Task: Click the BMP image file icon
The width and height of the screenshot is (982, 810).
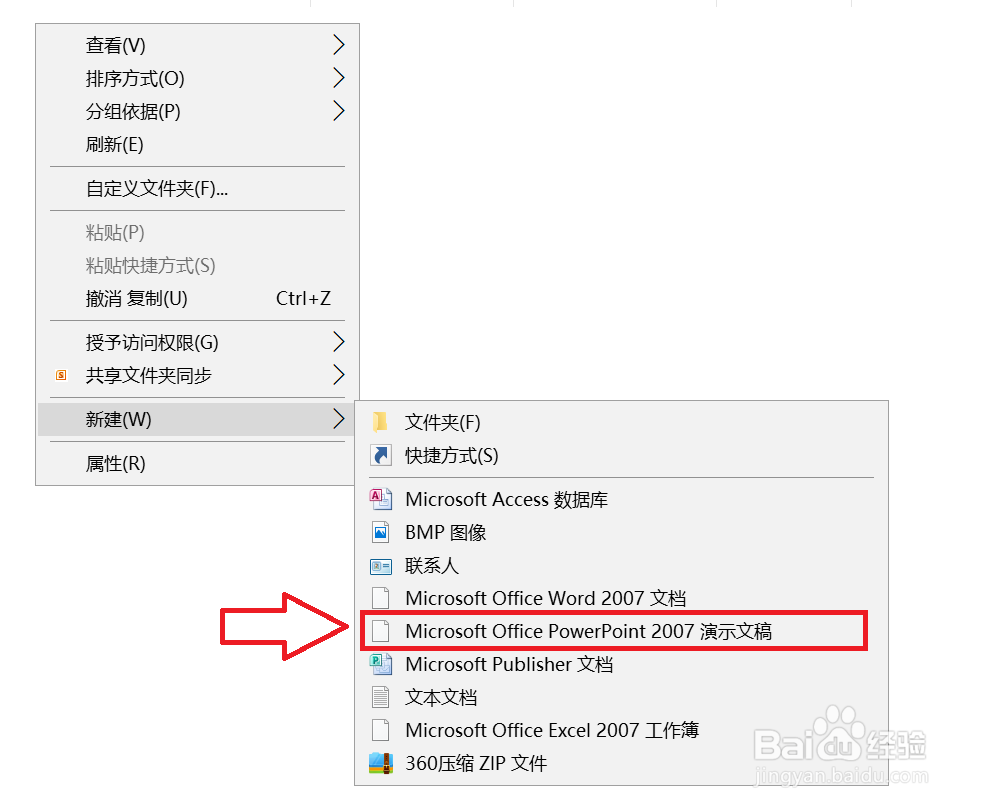Action: click(381, 532)
